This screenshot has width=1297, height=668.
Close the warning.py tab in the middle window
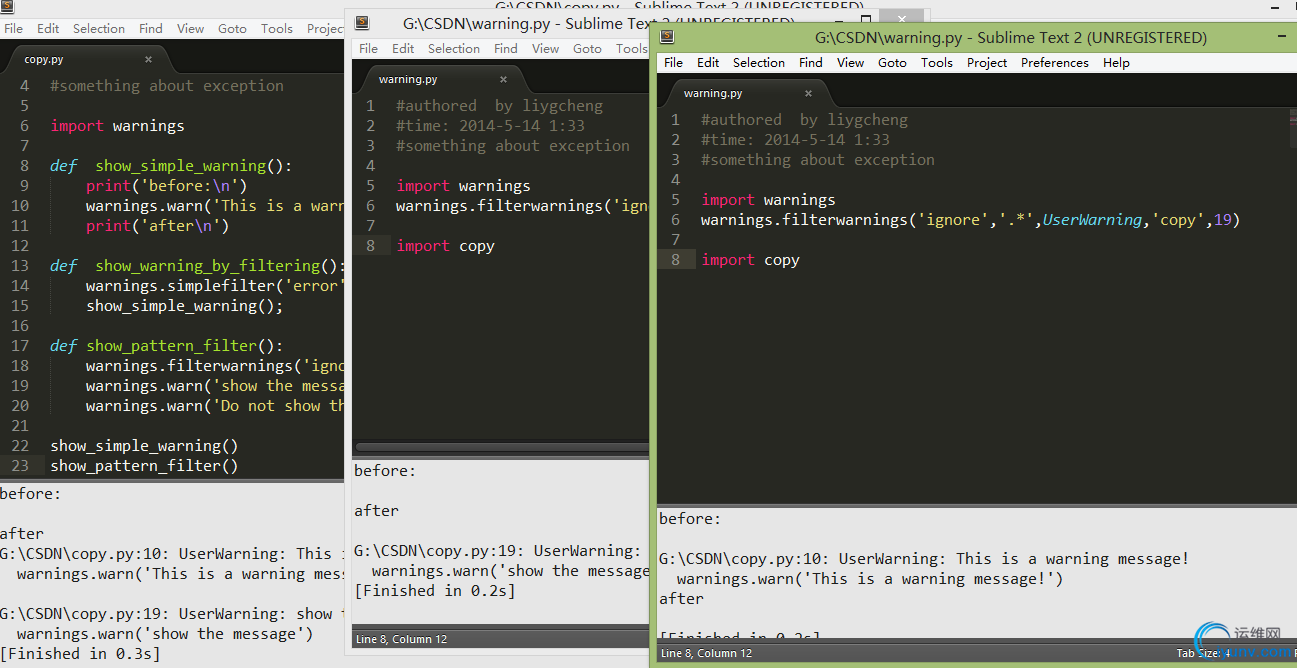point(503,79)
